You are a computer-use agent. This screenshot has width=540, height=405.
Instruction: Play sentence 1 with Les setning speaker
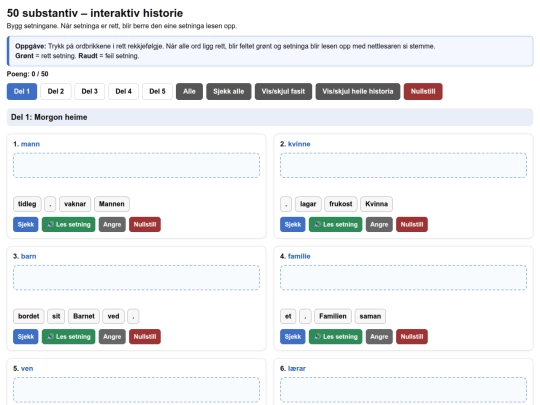[69, 225]
